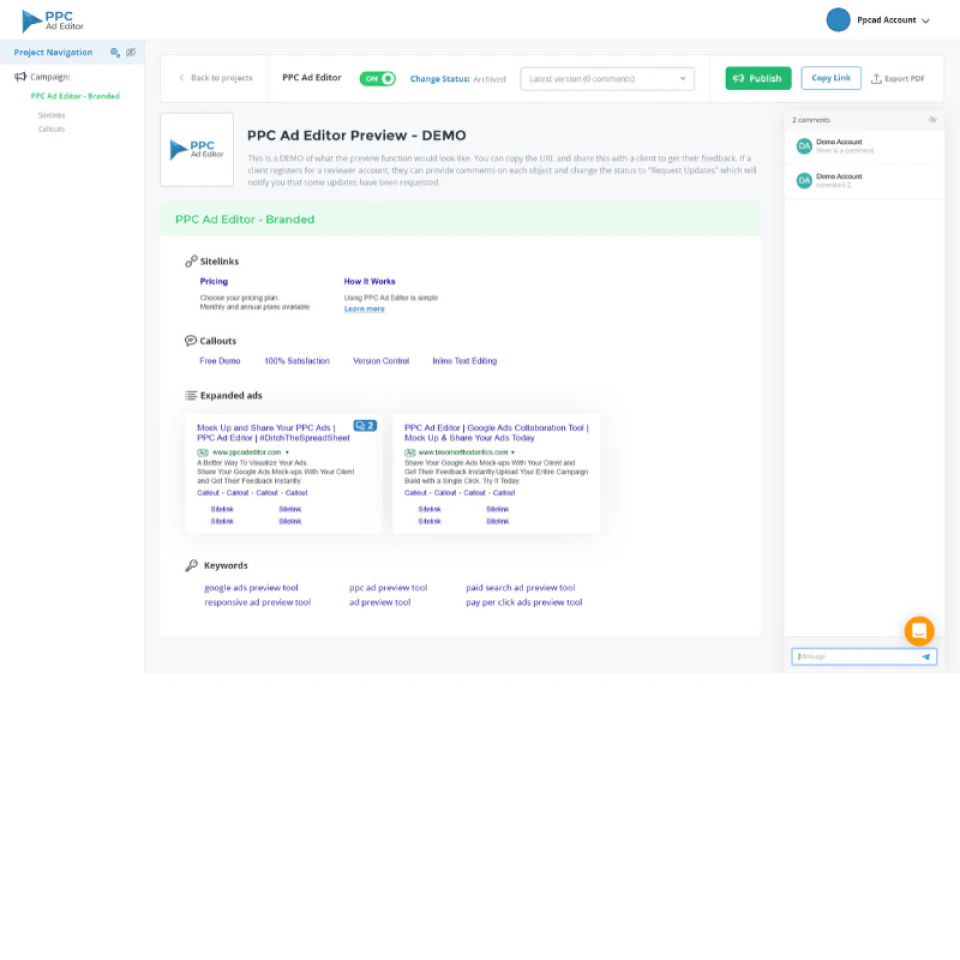Click the 'Google Ads Collaboration Tool' ad headline
This screenshot has height=960, width=960.
click(496, 432)
